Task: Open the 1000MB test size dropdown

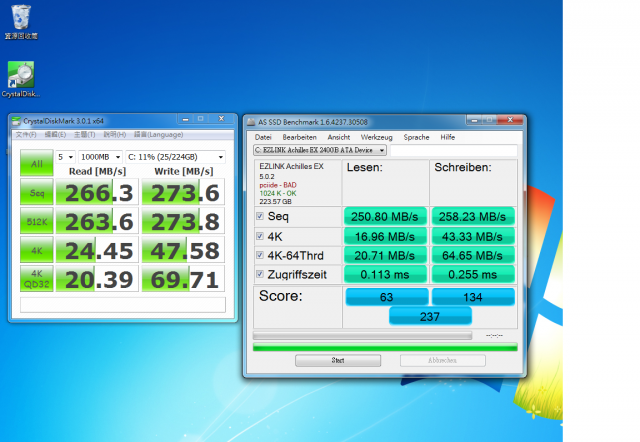Action: click(100, 157)
